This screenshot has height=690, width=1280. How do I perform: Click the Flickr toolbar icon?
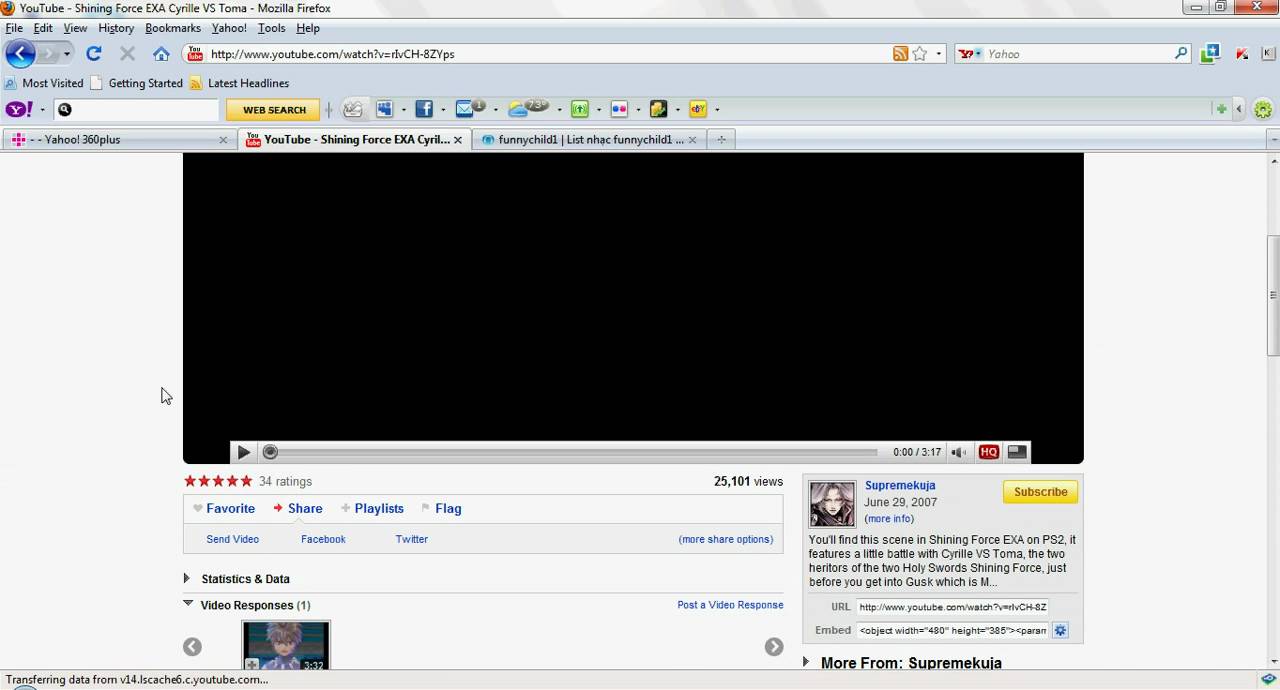[x=619, y=109]
